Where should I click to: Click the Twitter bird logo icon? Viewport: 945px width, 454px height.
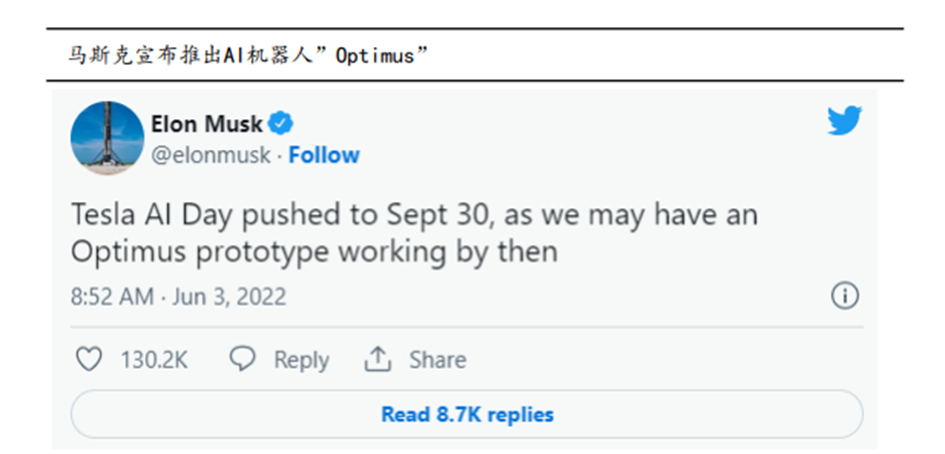(844, 122)
